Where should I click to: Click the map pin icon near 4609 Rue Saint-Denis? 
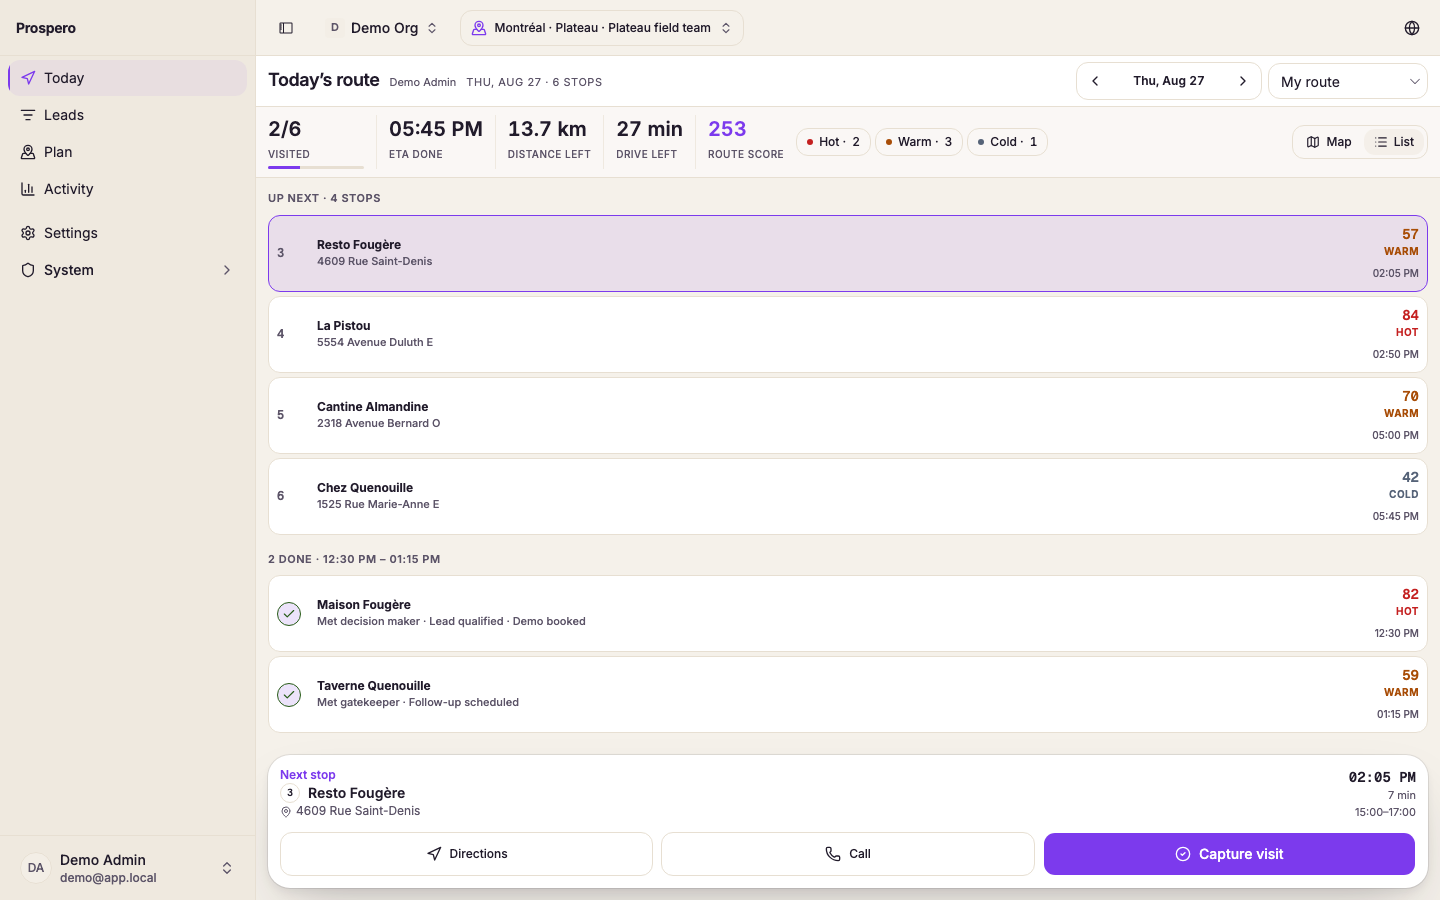tap(286, 812)
